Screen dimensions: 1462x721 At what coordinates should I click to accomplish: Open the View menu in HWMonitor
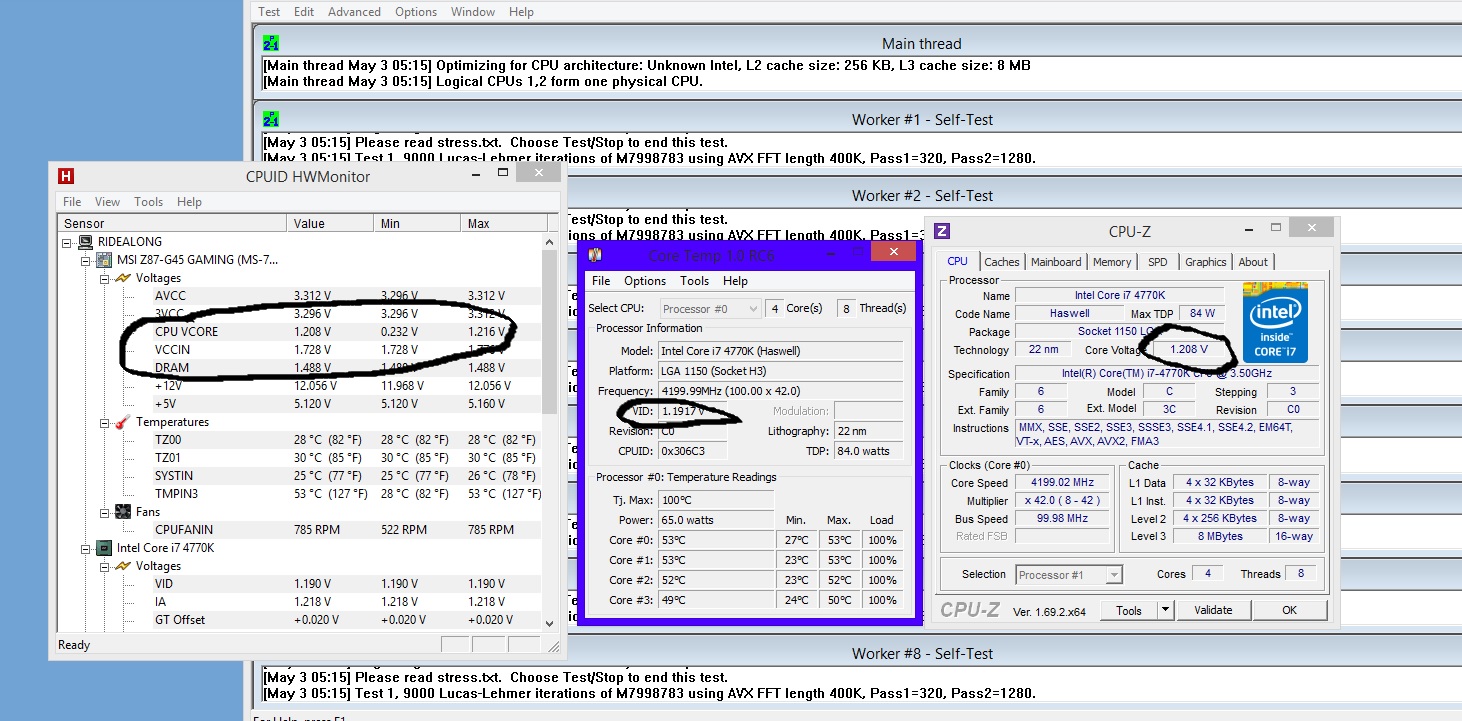[107, 202]
